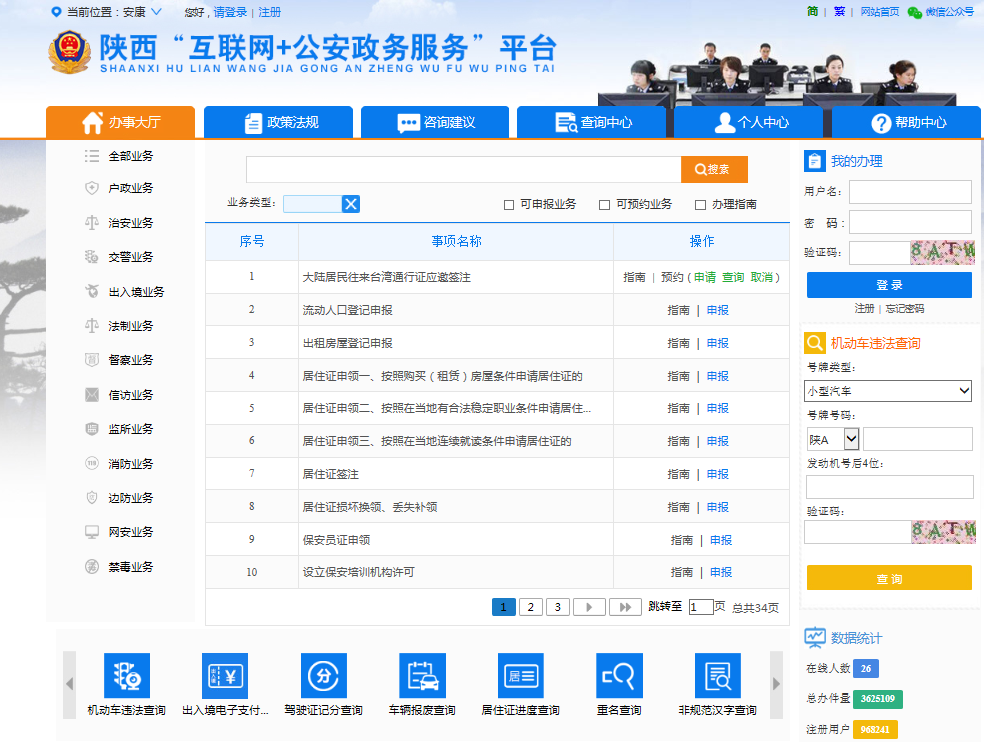Click the 全部业务 list icon
Viewport: 984px width, 742px height.
(x=92, y=156)
